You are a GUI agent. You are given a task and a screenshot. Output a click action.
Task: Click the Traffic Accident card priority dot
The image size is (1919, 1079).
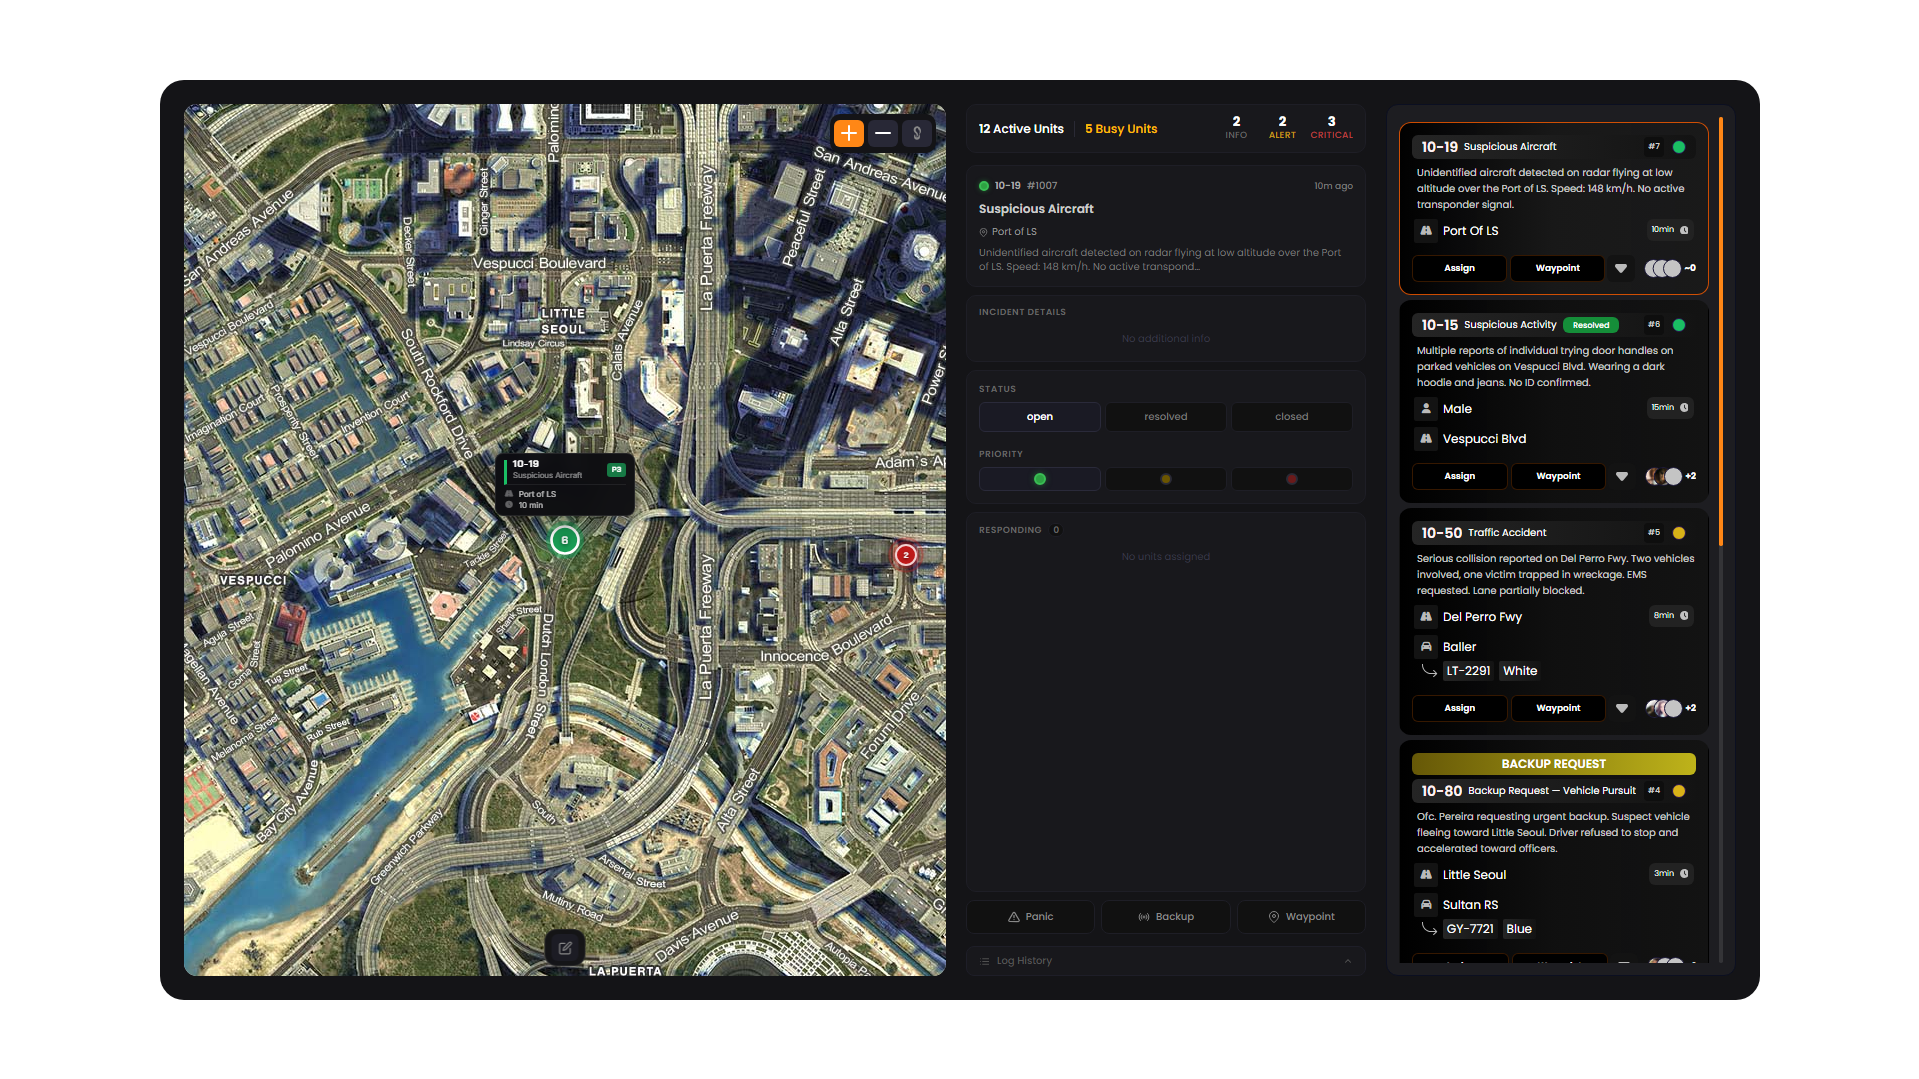point(1679,533)
